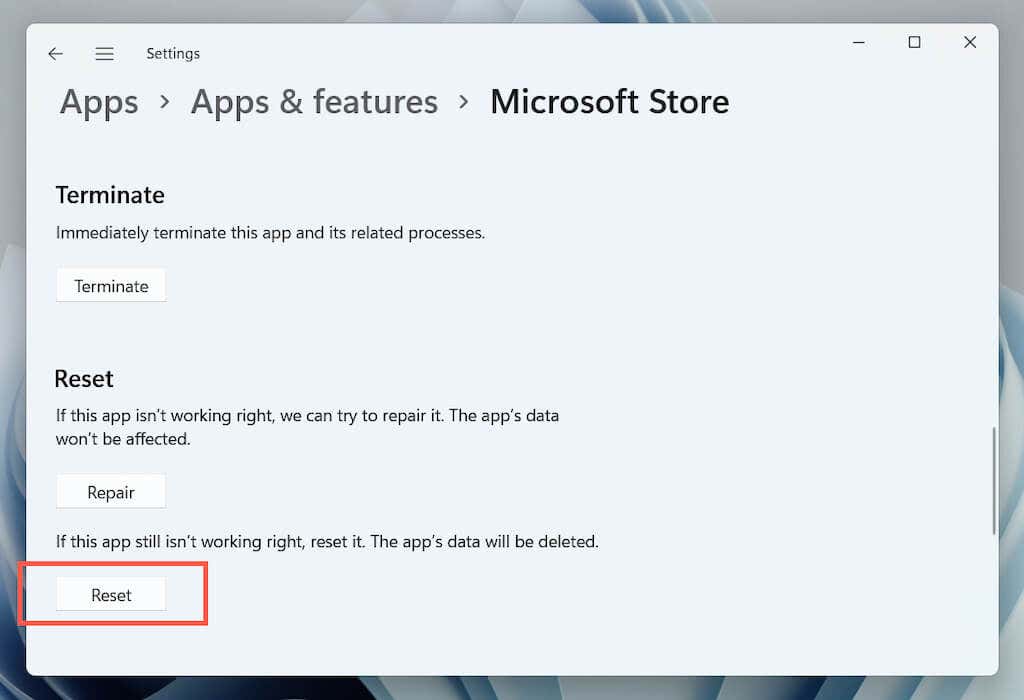Click the Reset section heading
Screen dimensions: 1024x700
pos(84,379)
